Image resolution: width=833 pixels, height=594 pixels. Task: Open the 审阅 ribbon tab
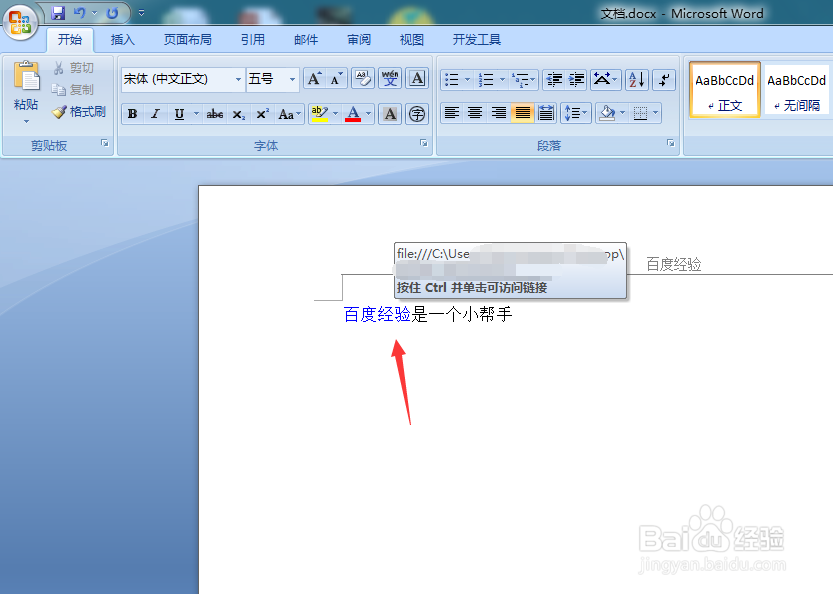[x=359, y=40]
